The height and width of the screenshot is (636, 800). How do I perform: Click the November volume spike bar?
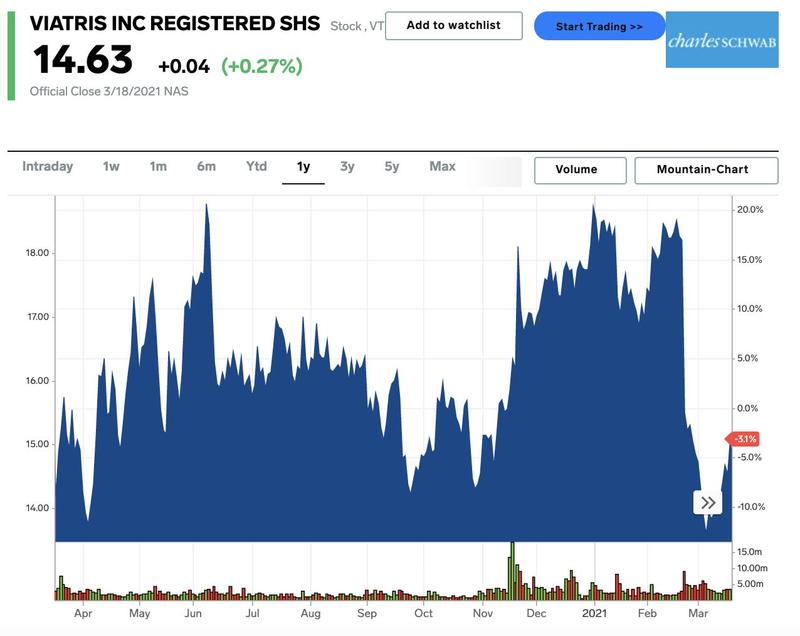[512, 570]
